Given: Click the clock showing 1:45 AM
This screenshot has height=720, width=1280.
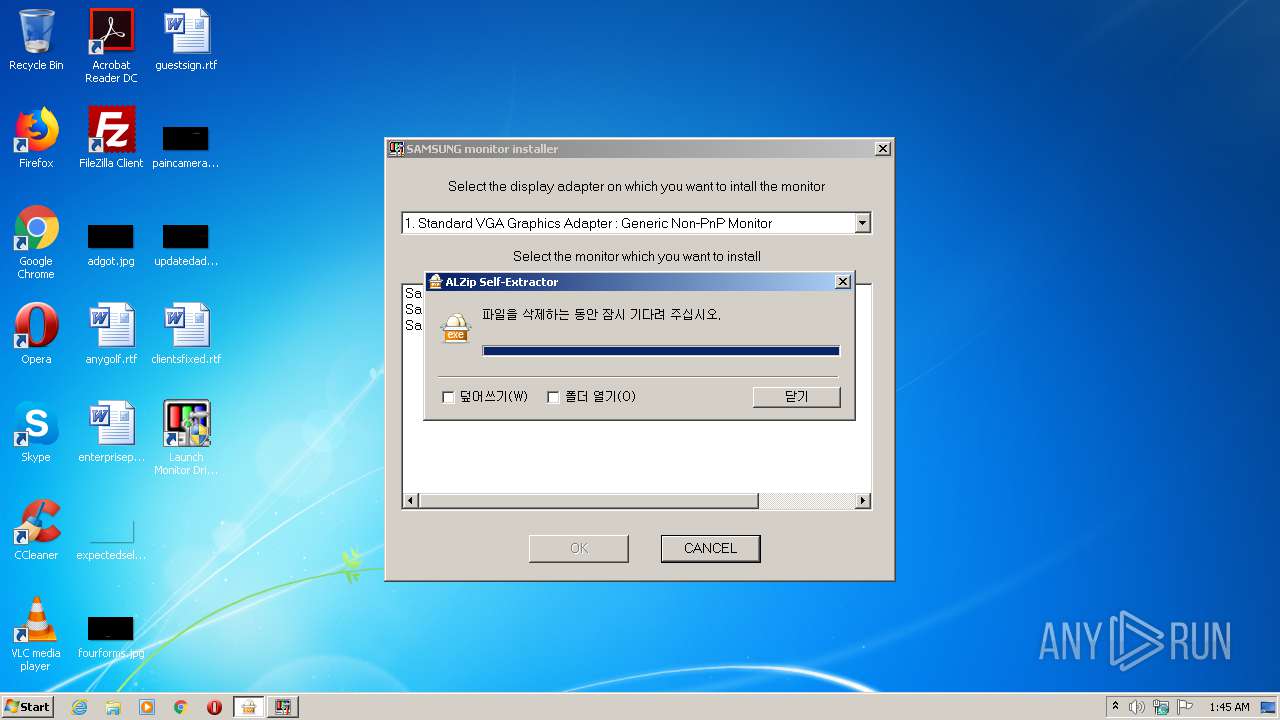Looking at the screenshot, I should (x=1229, y=707).
